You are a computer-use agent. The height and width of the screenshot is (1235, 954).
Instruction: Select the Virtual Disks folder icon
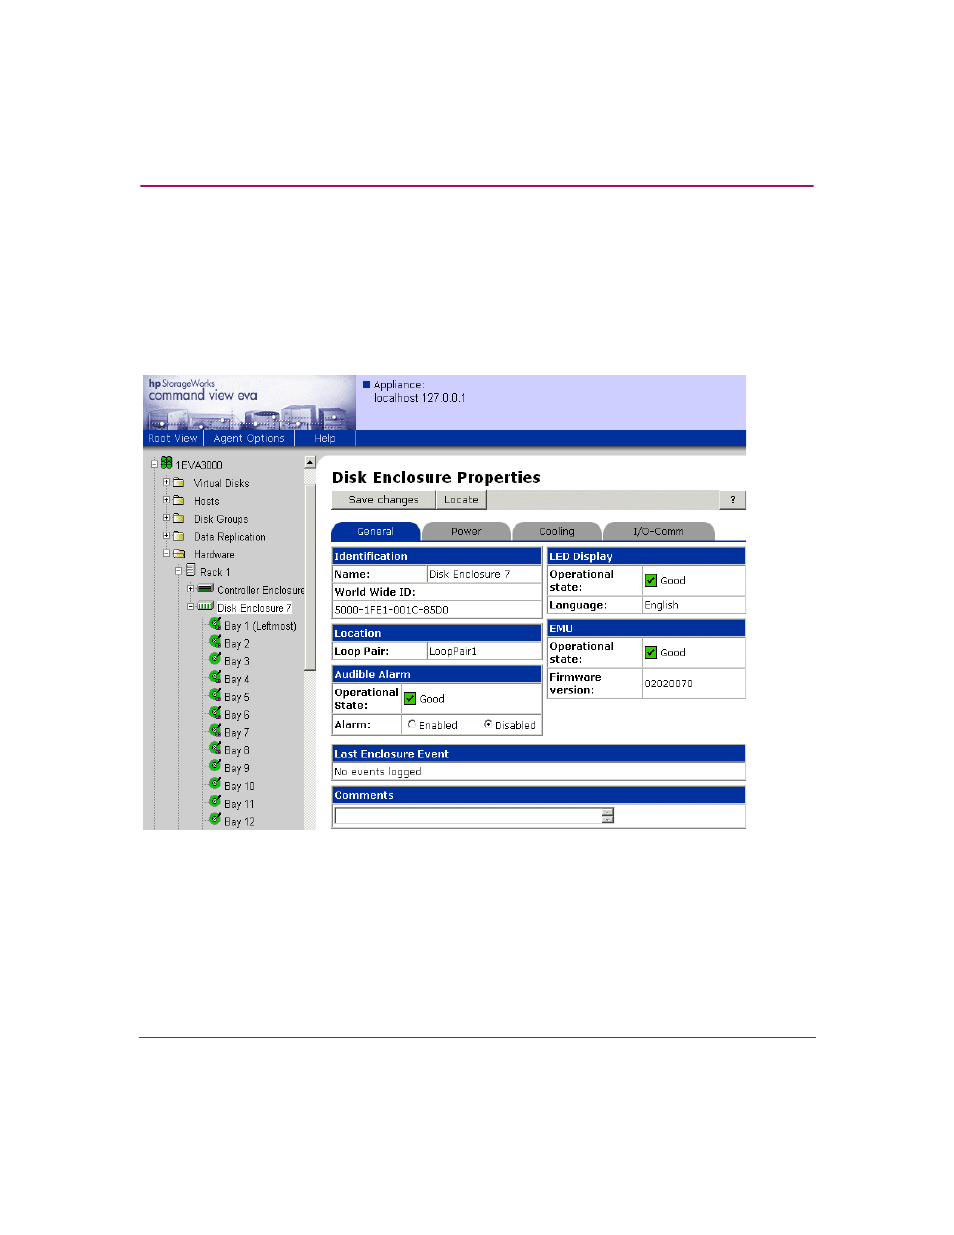179,482
